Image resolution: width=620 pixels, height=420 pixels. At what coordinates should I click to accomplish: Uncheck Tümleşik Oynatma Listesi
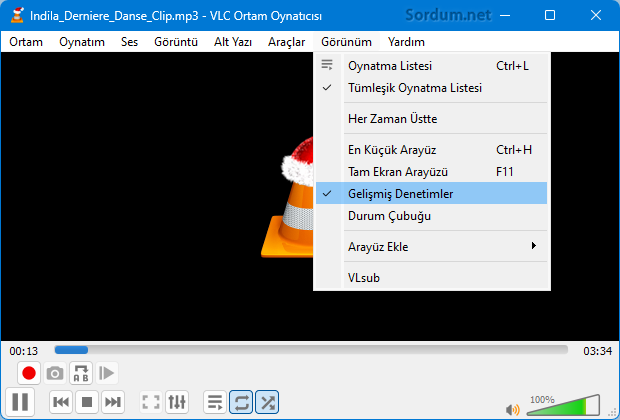431,88
